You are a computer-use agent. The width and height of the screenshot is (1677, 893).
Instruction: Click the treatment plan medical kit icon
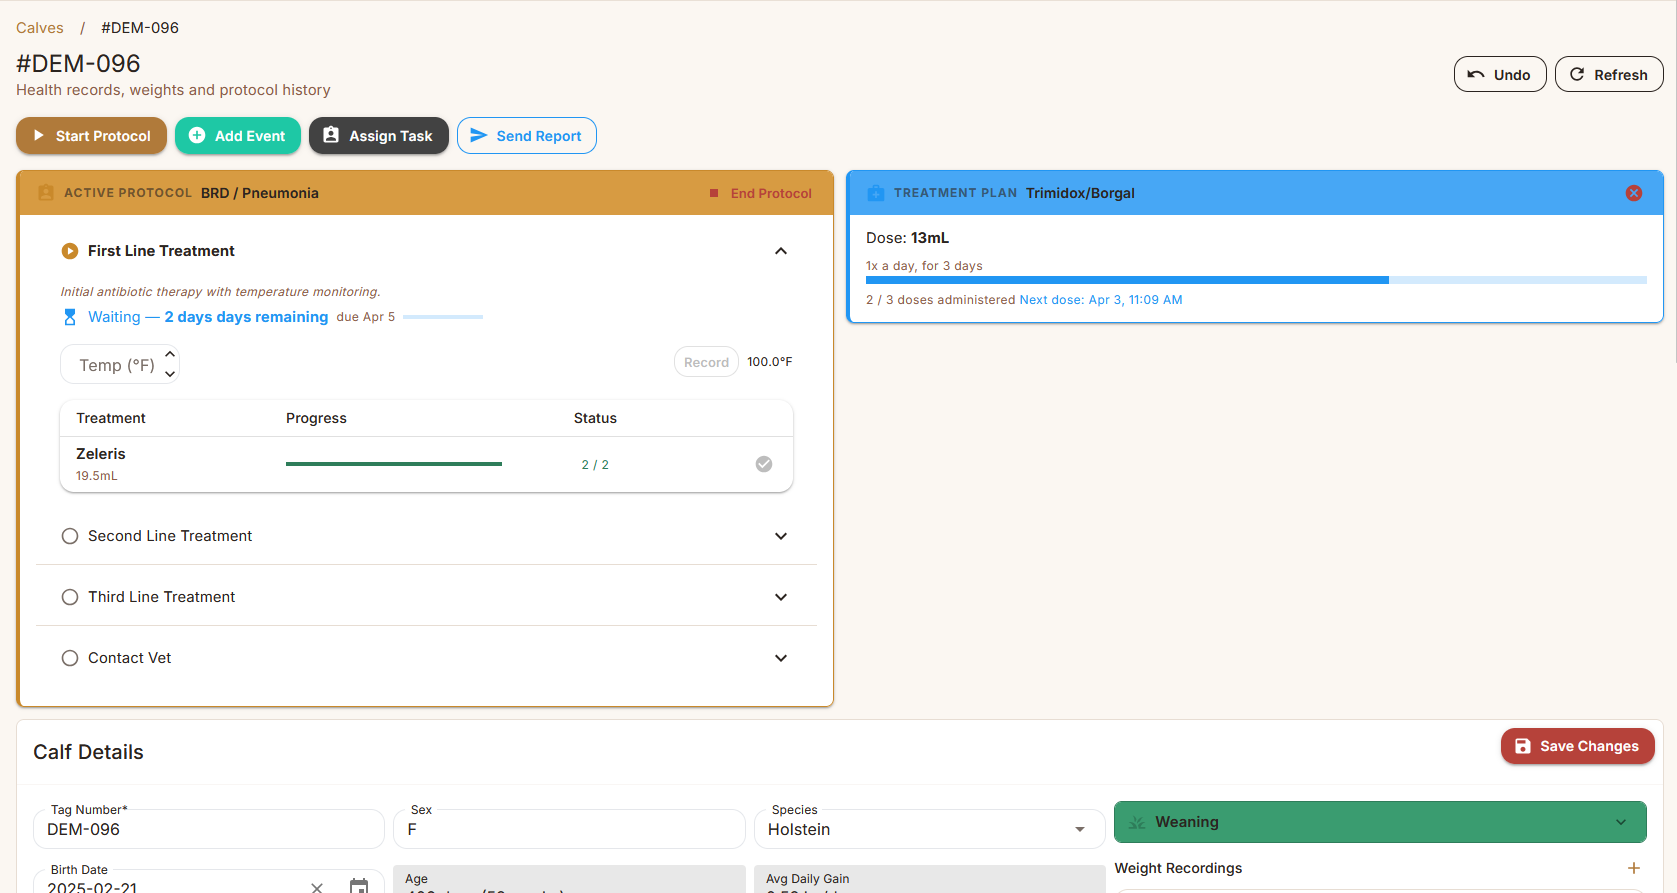876,193
